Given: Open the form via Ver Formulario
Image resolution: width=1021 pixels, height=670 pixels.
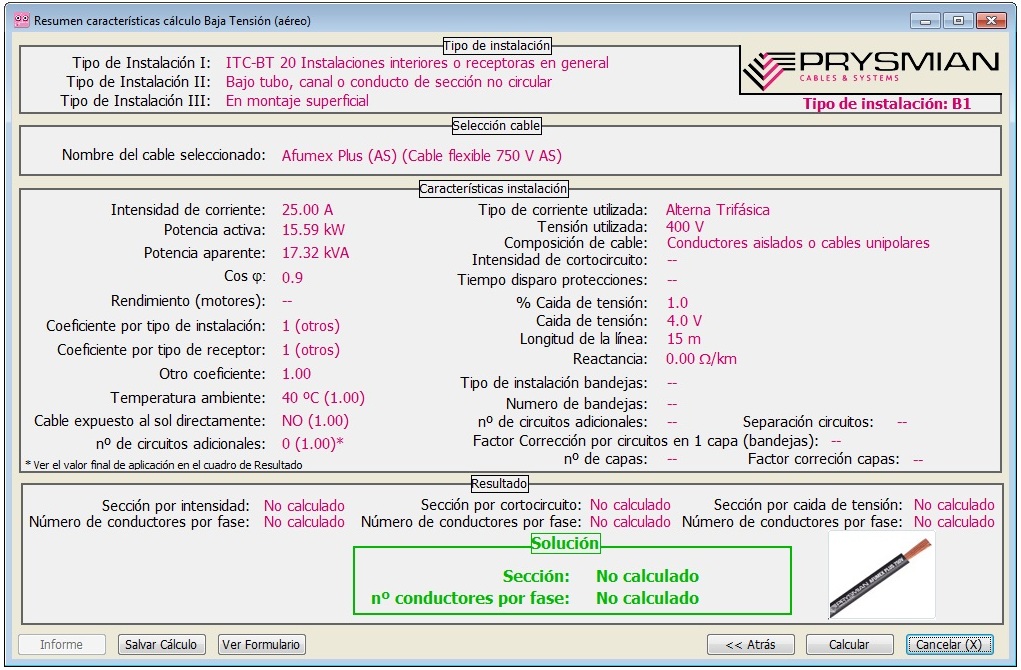Looking at the screenshot, I should (261, 645).
